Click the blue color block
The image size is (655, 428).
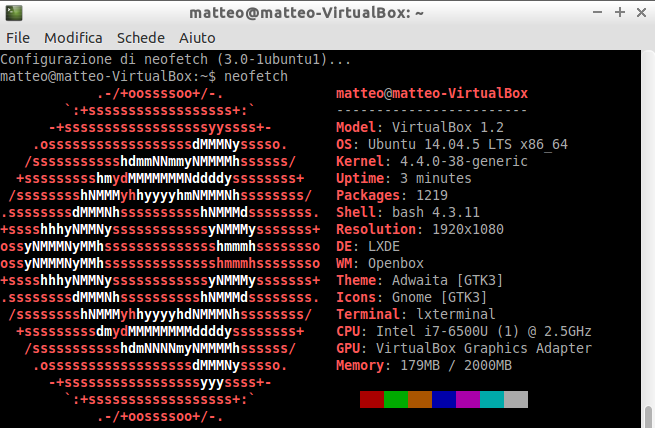coord(444,399)
